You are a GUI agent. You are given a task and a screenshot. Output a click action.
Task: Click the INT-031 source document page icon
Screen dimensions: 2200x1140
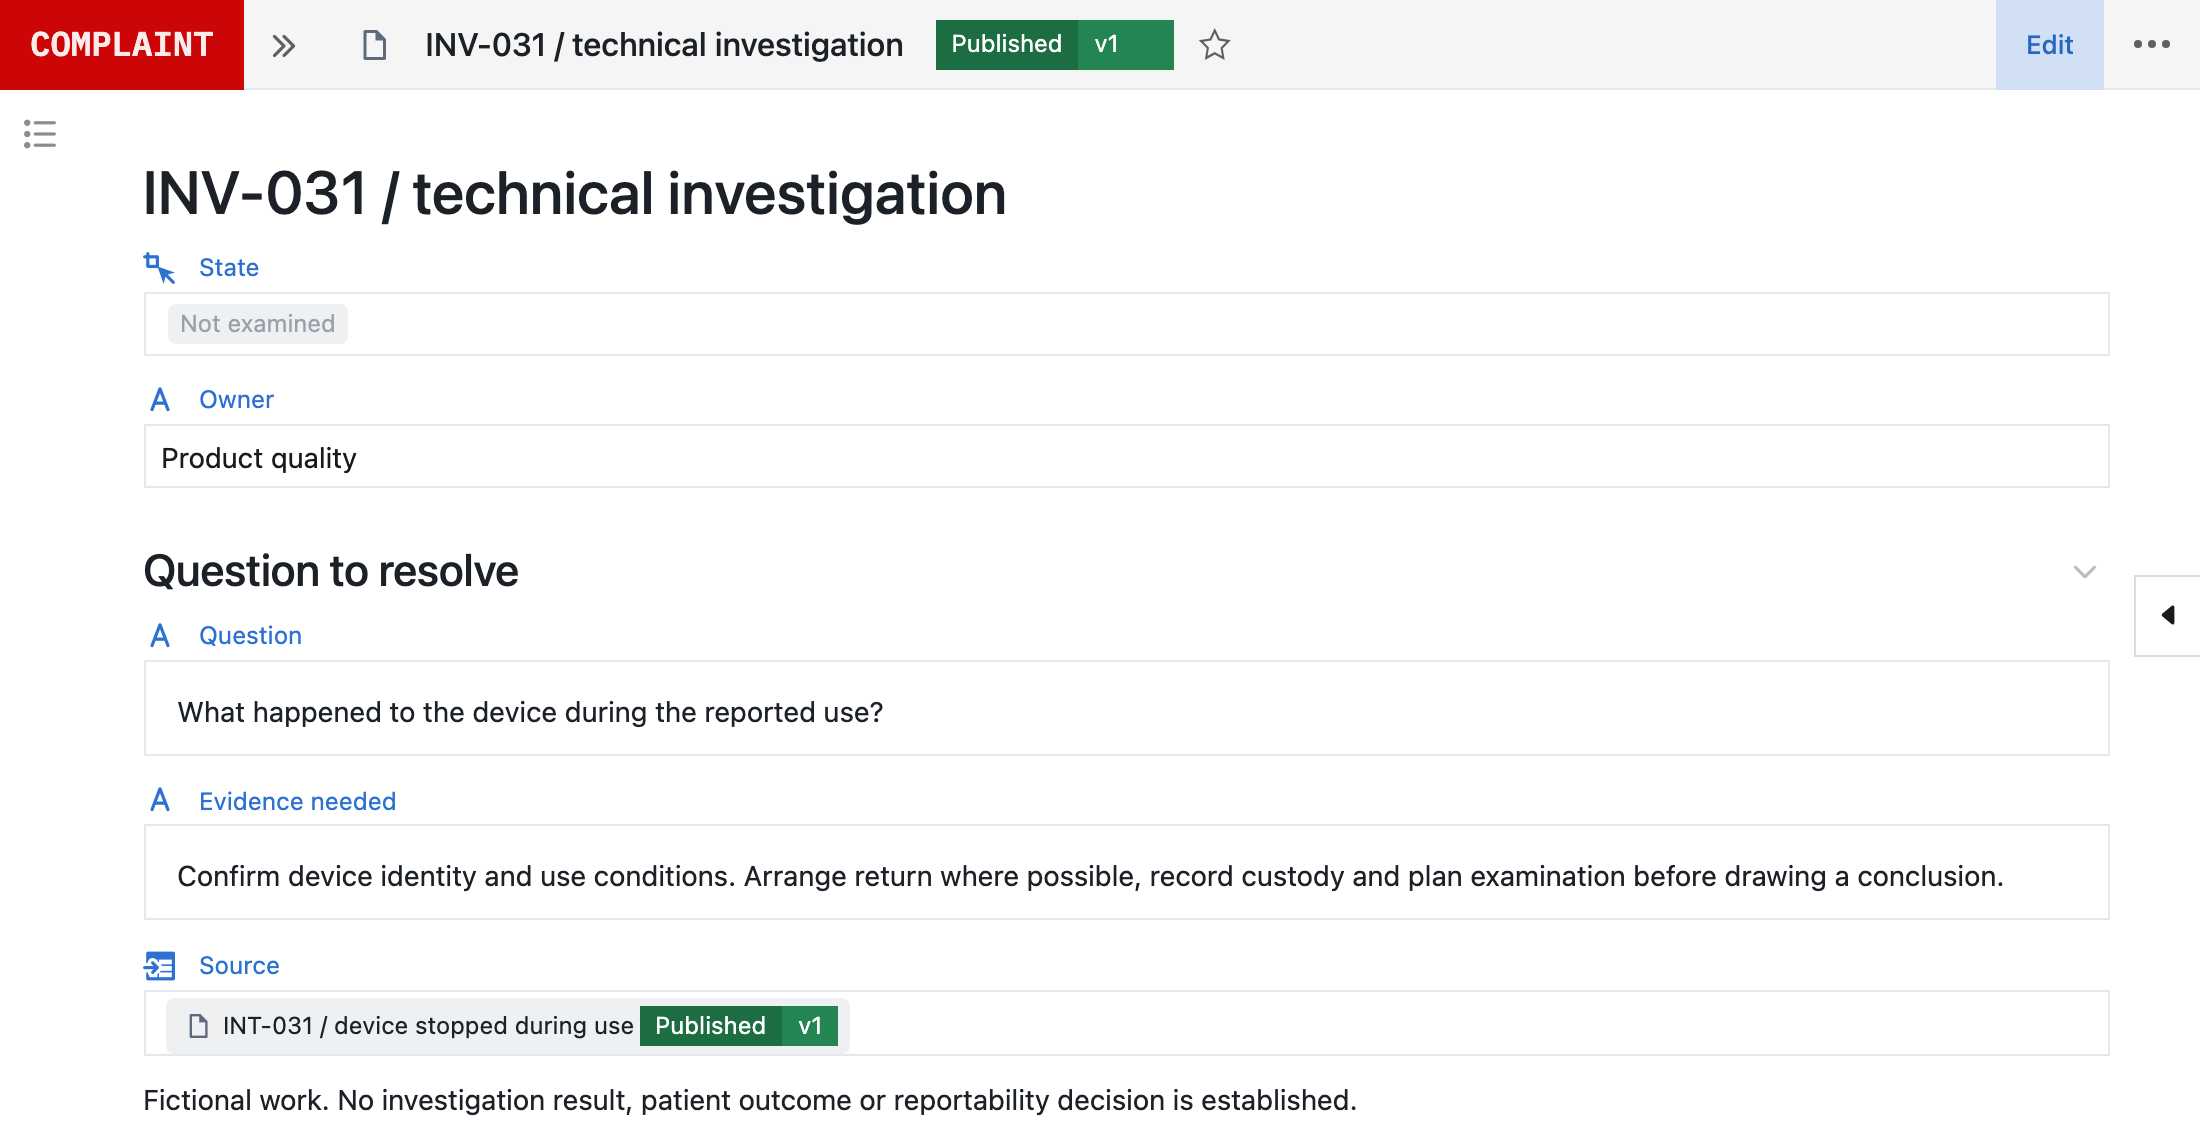pyautogui.click(x=199, y=1026)
